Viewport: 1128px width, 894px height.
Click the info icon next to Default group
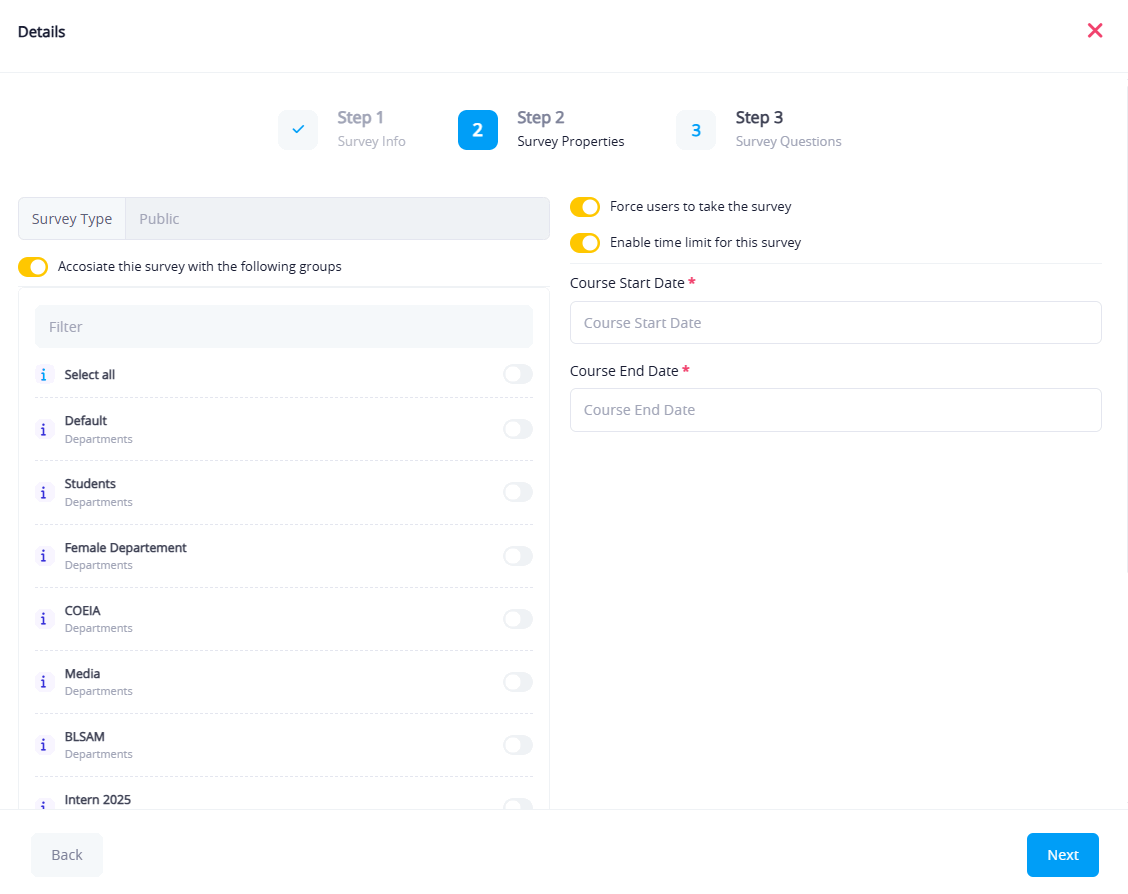(x=43, y=429)
